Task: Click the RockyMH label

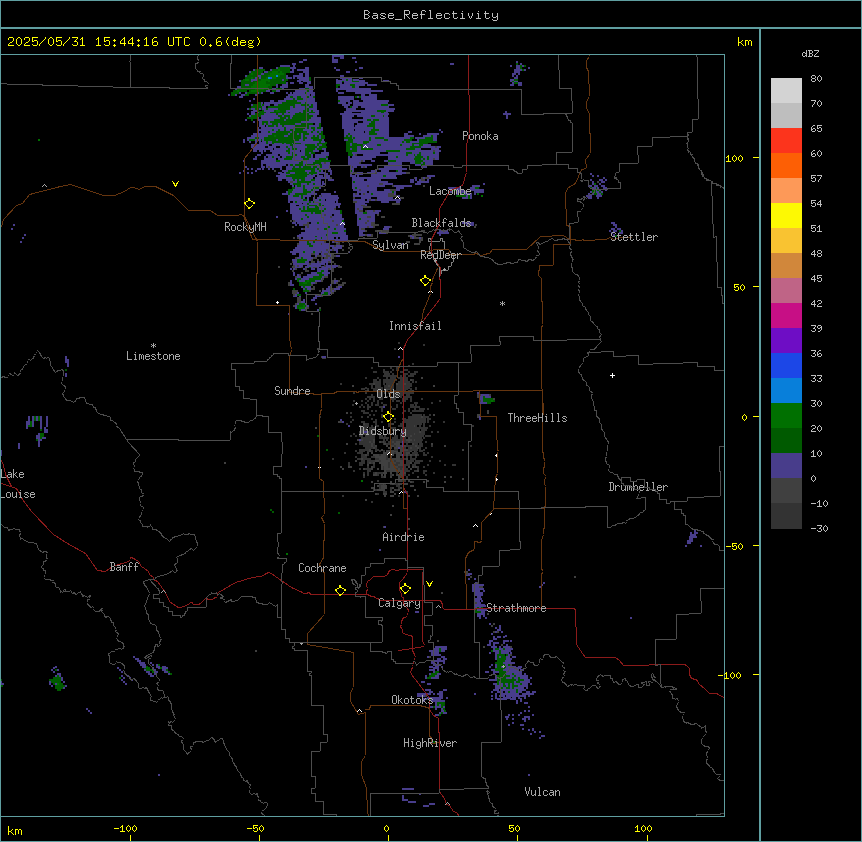Action: click(x=245, y=227)
